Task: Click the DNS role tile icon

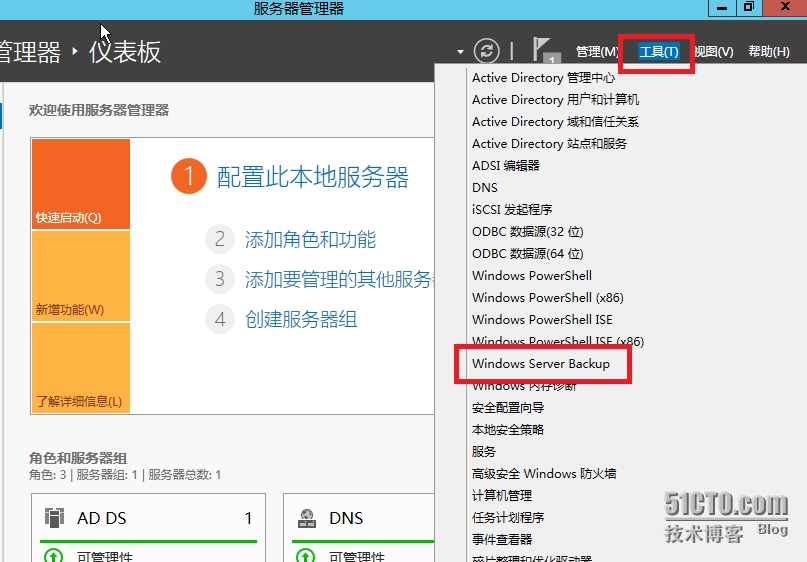Action: point(307,518)
